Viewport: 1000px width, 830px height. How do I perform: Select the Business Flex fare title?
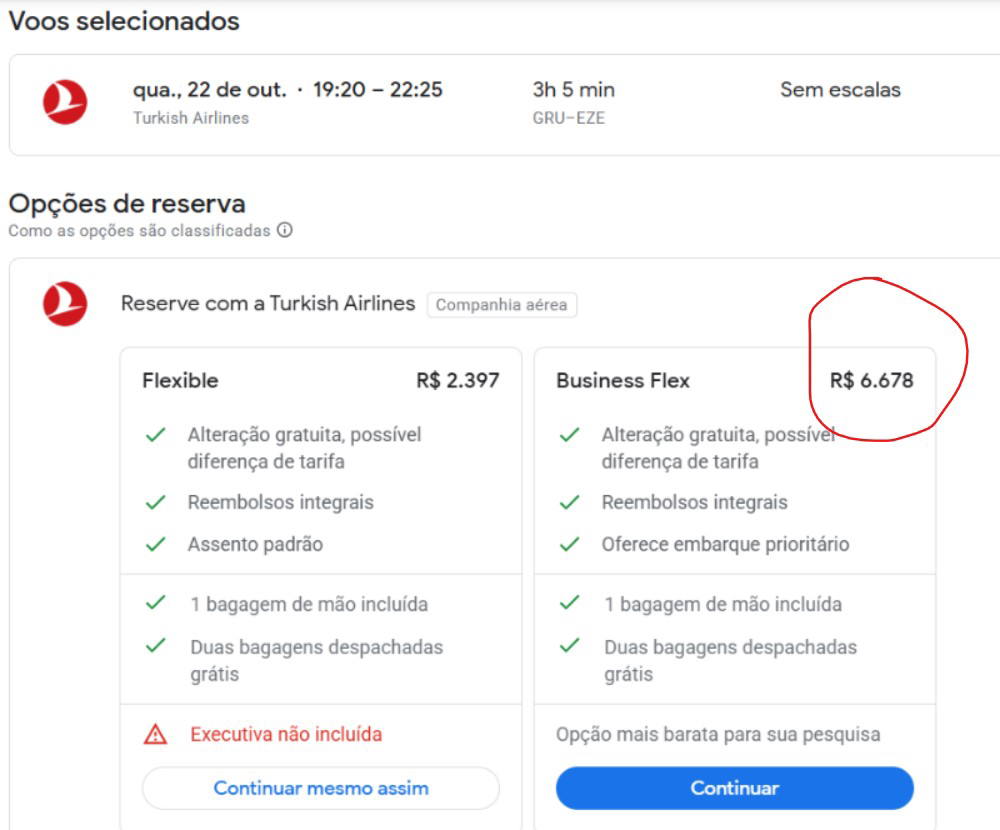click(x=623, y=381)
